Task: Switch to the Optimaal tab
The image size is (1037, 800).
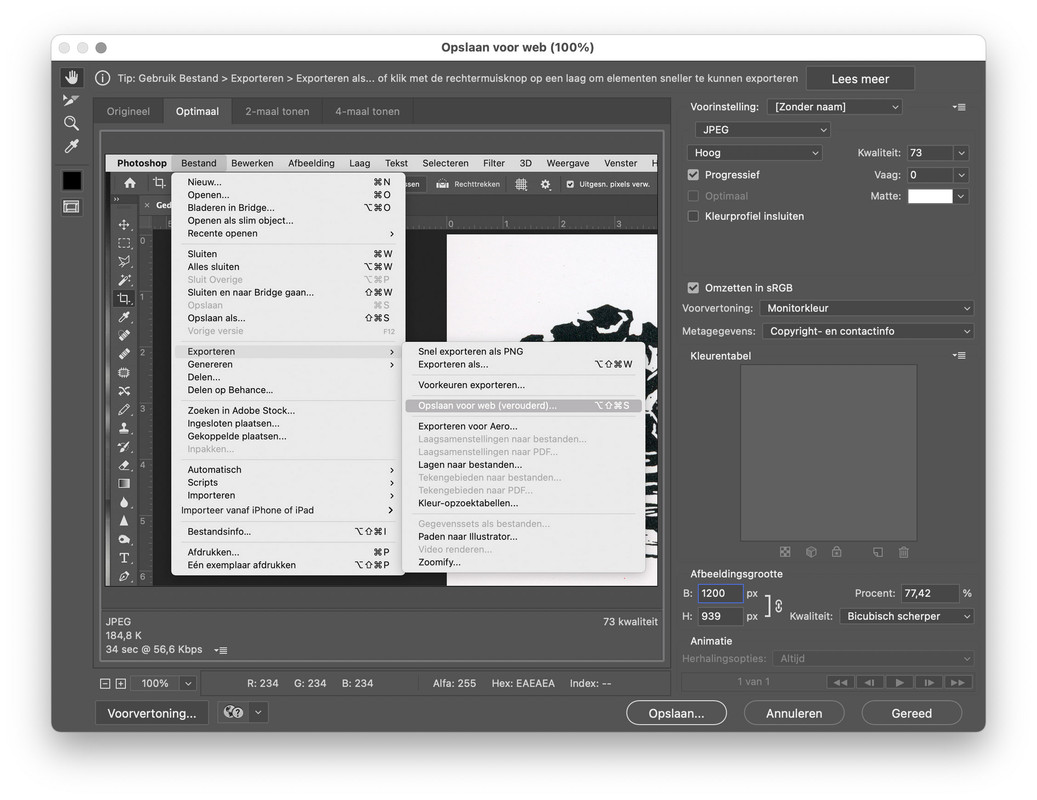Action: 197,111
